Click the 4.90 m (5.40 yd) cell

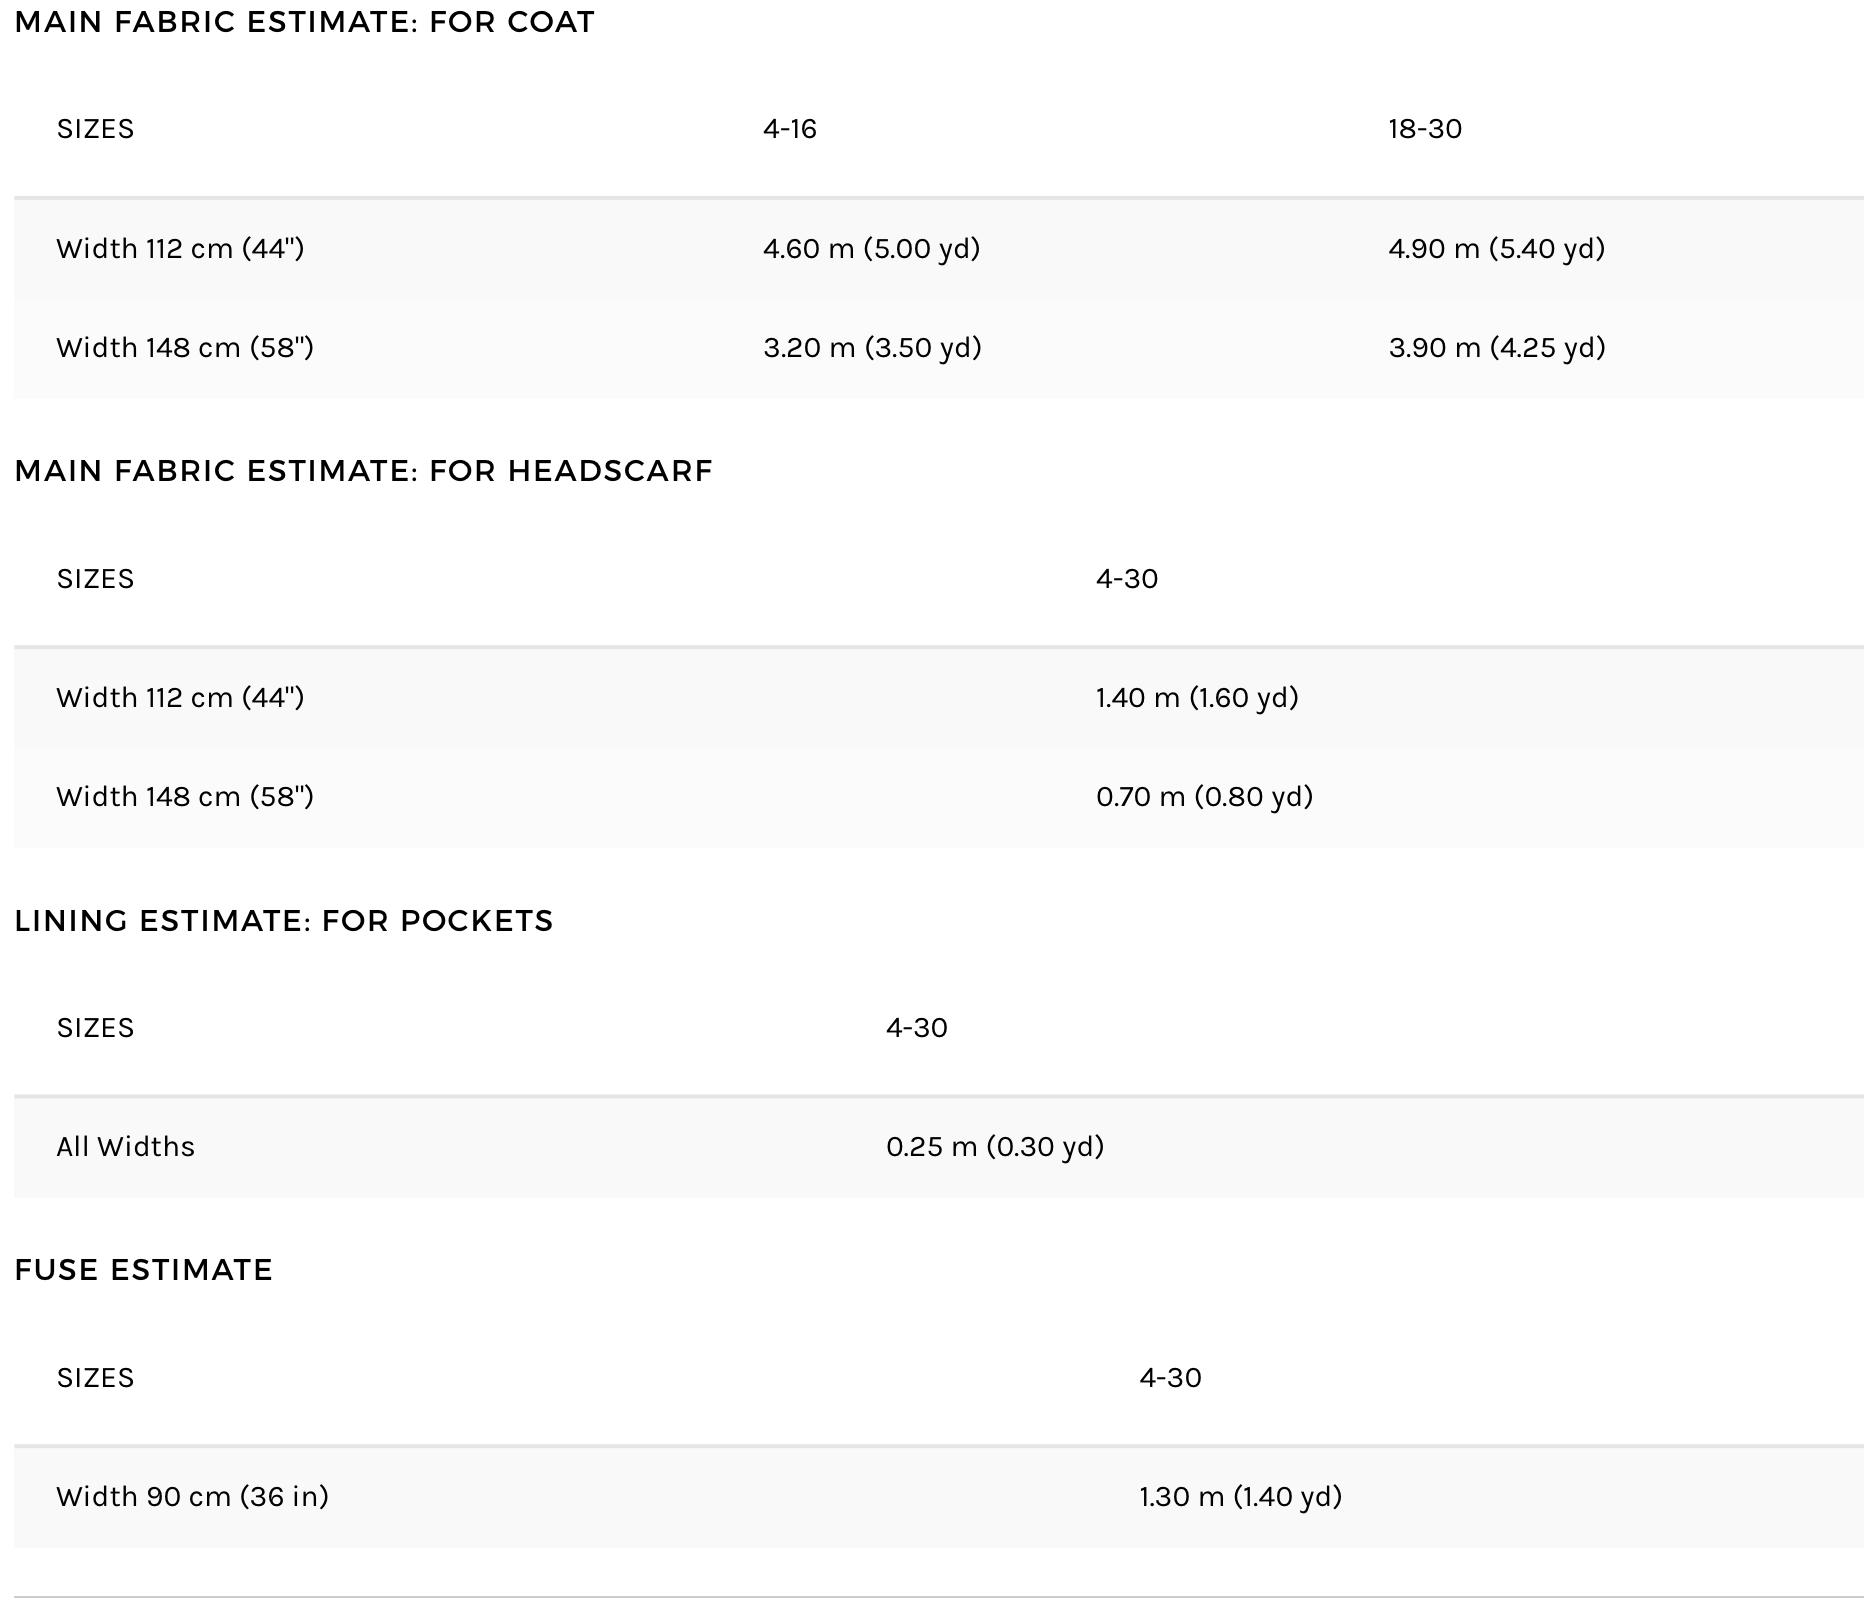(x=1496, y=248)
